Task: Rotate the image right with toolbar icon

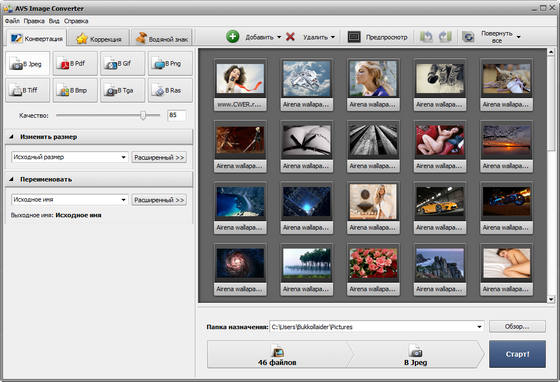Action: (x=445, y=36)
